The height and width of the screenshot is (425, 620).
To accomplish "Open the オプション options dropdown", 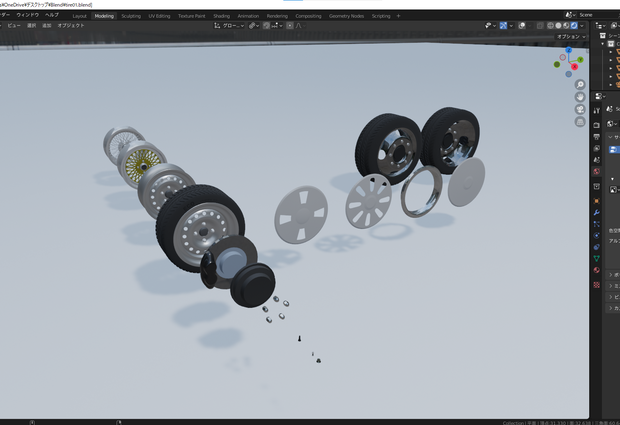I will click(571, 37).
